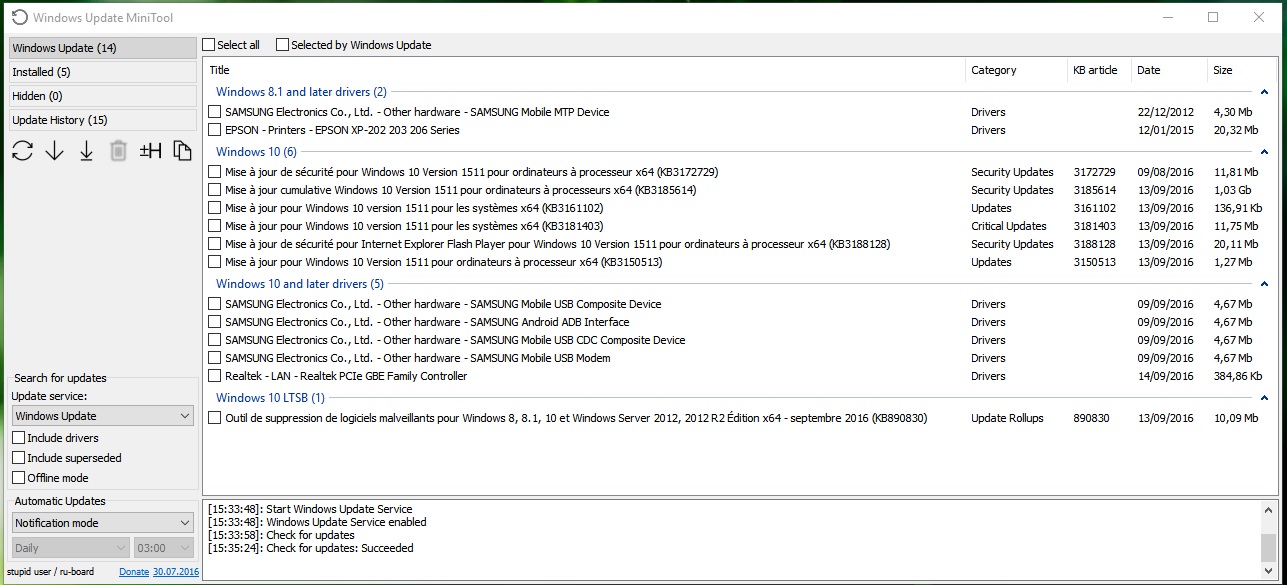Tick the SAMSUNG Mobile MTP Device update
Screen dimensions: 1287x585
point(214,112)
